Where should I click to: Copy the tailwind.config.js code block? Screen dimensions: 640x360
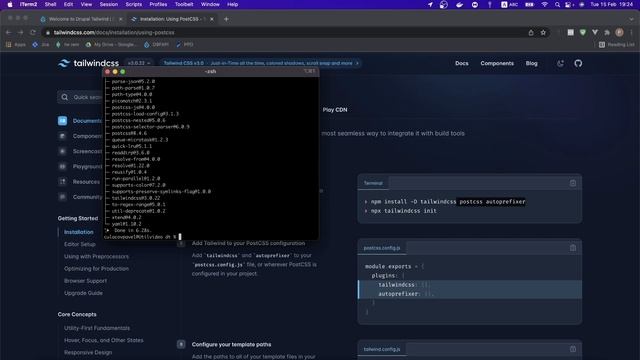[x=573, y=349]
